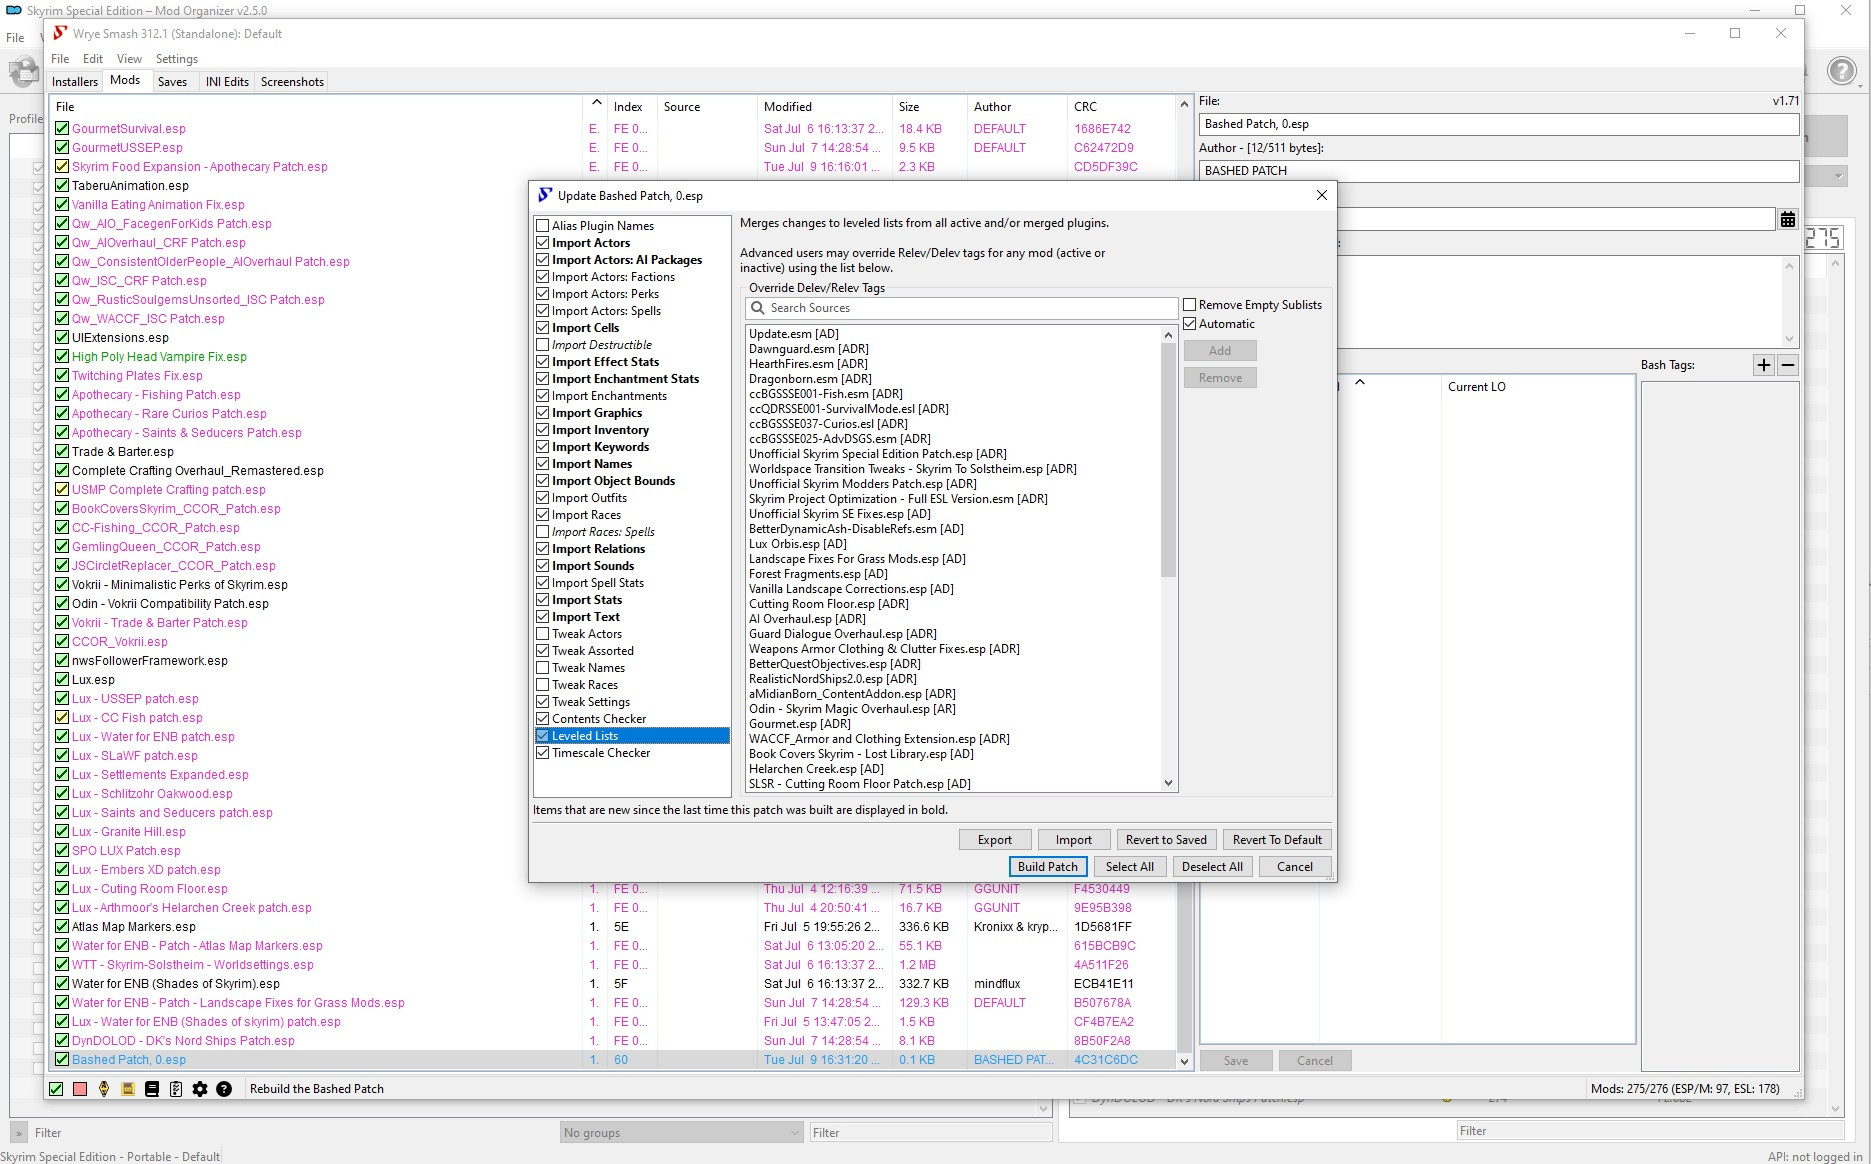Open the Wrye Smash File menu
This screenshot has width=1871, height=1164.
pyautogui.click(x=60, y=59)
